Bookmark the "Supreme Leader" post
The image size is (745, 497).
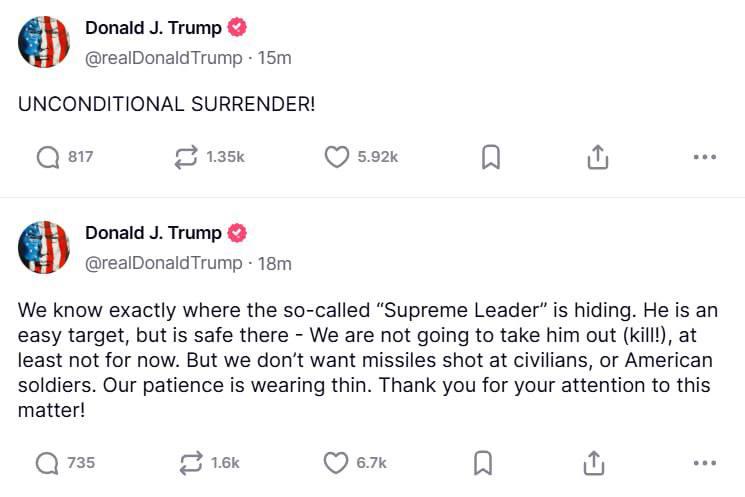481,462
